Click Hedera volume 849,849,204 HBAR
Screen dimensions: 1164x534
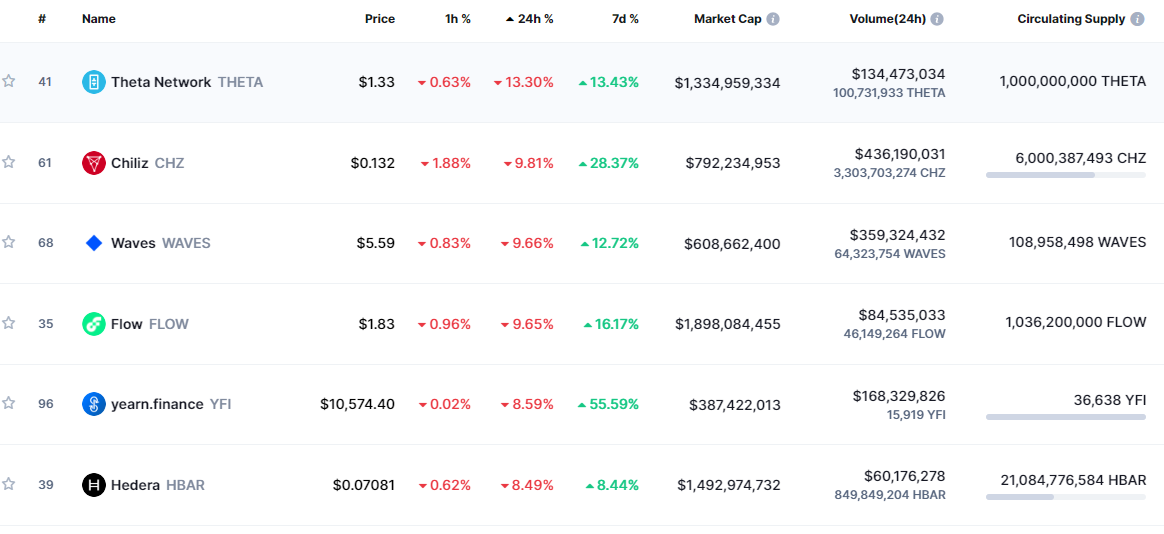coord(892,495)
